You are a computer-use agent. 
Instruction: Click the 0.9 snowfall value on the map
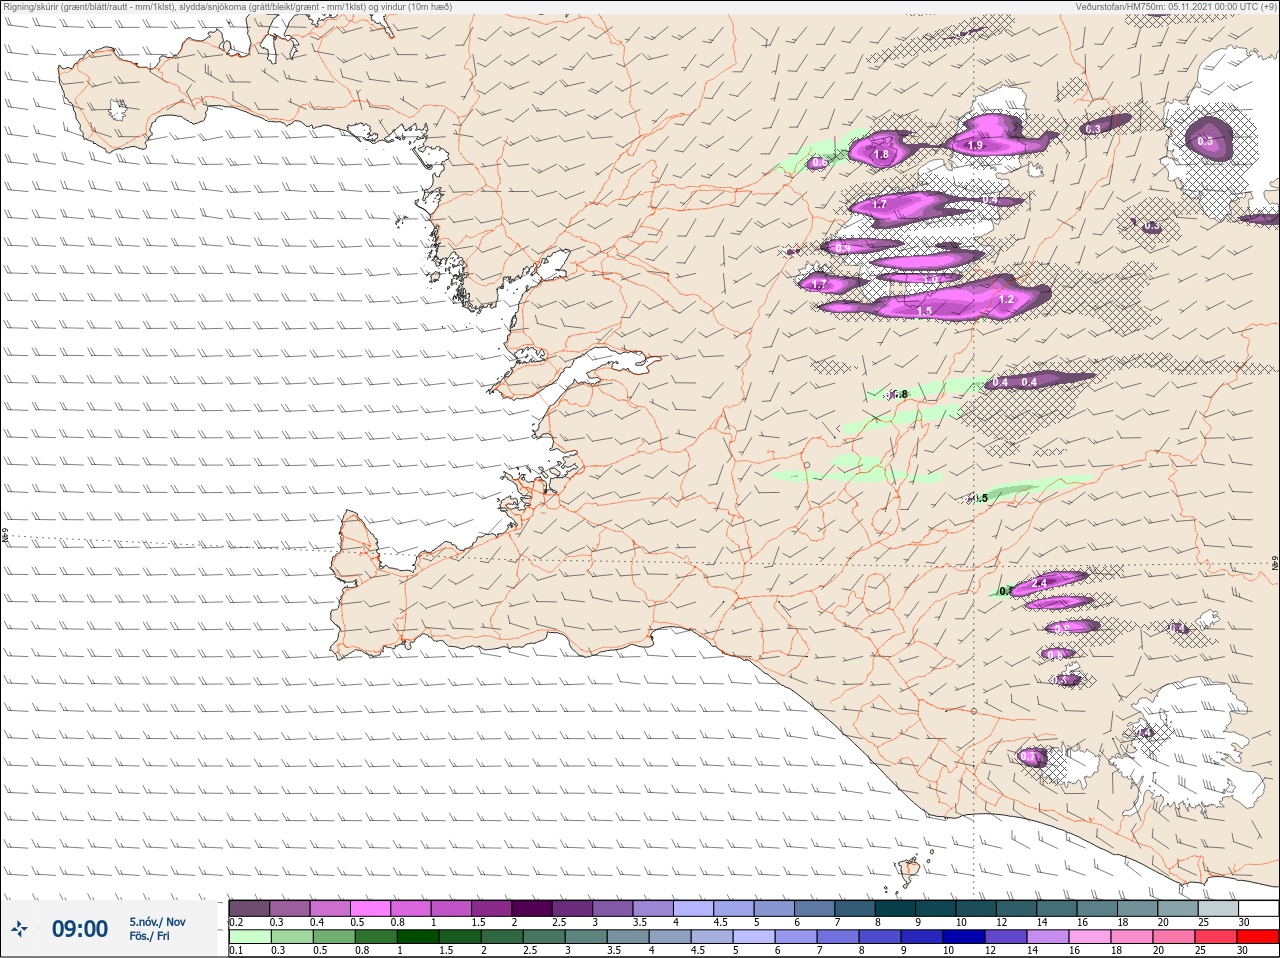coord(842,248)
